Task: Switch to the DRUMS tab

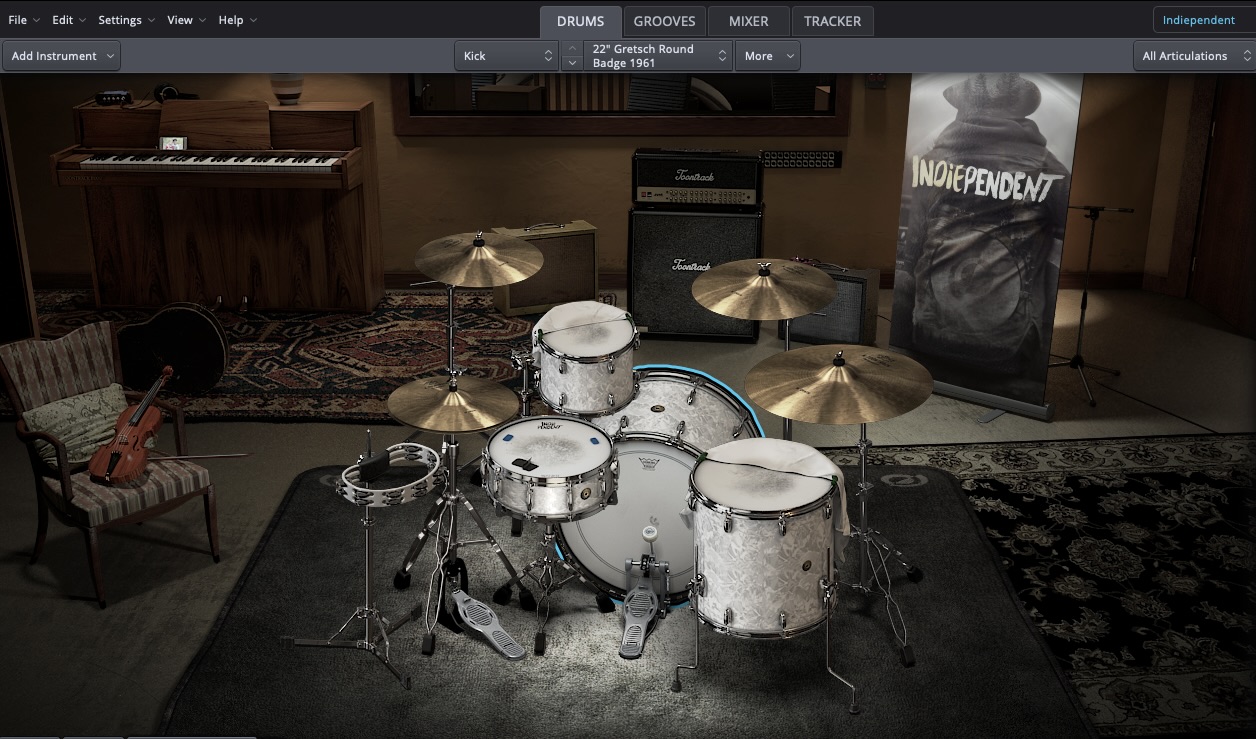Action: 580,21
